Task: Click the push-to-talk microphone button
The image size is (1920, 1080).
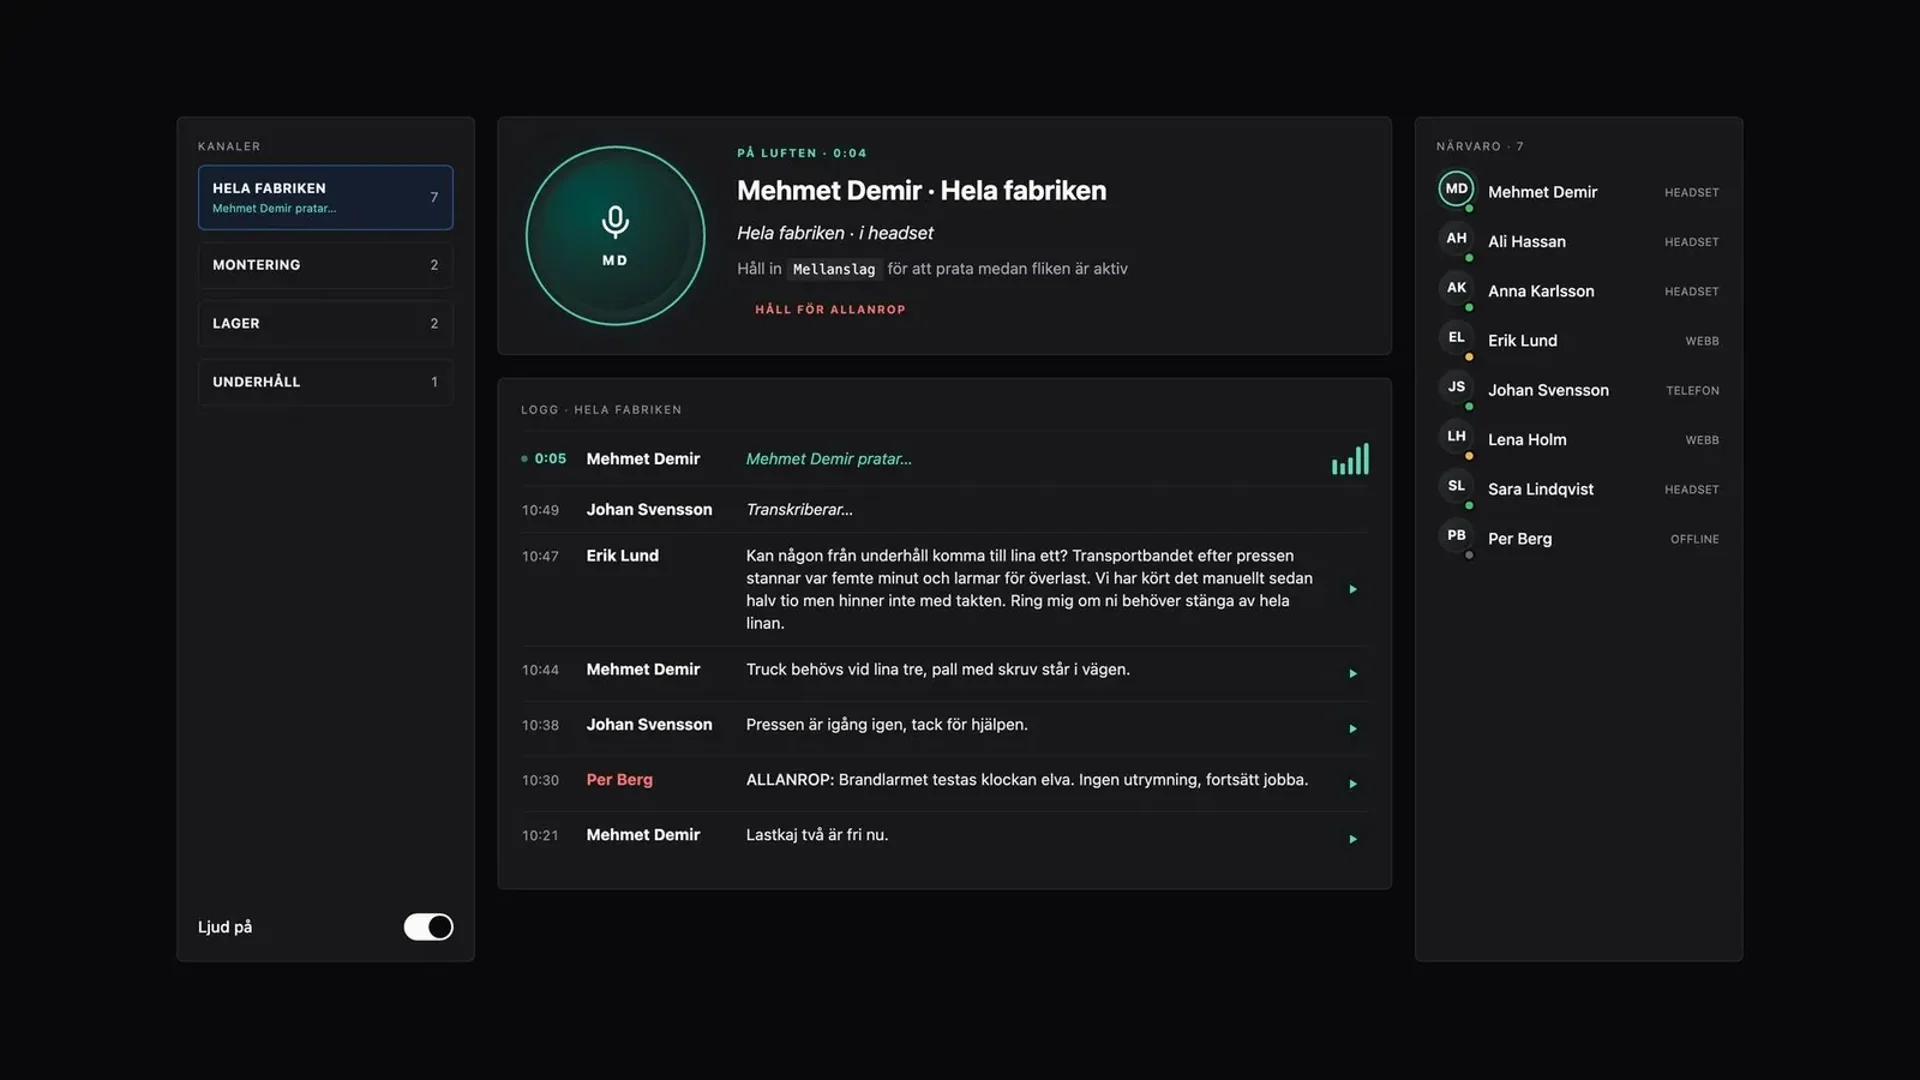Action: pyautogui.click(x=615, y=236)
